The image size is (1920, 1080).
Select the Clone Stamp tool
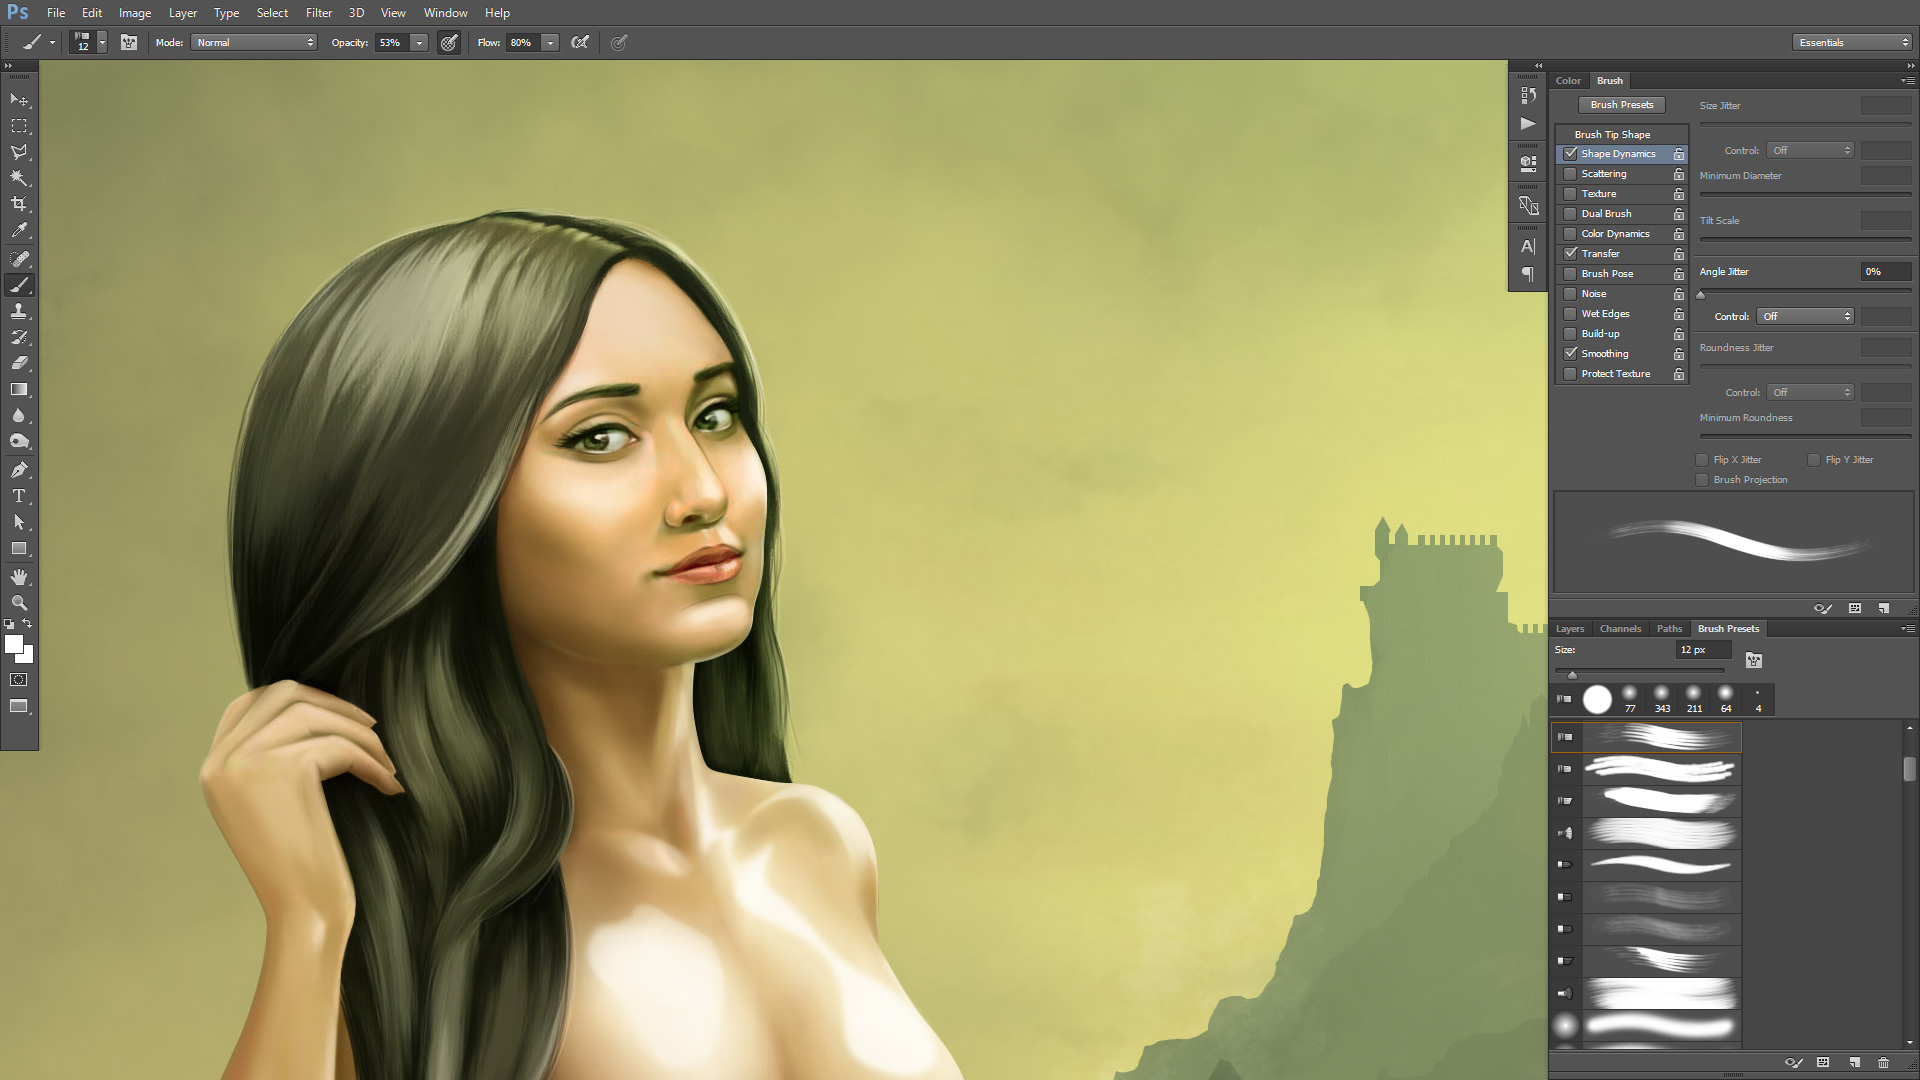(19, 311)
